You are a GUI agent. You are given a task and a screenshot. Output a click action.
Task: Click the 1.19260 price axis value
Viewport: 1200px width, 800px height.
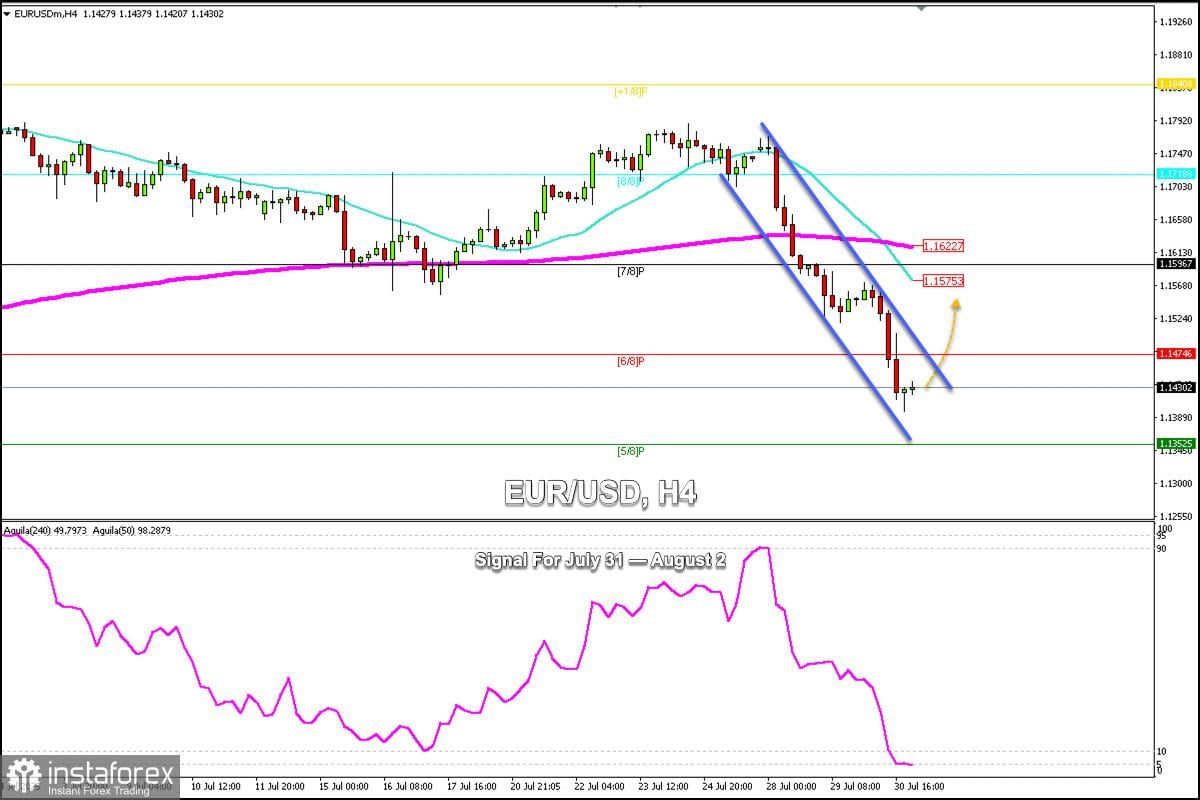(x=1176, y=21)
